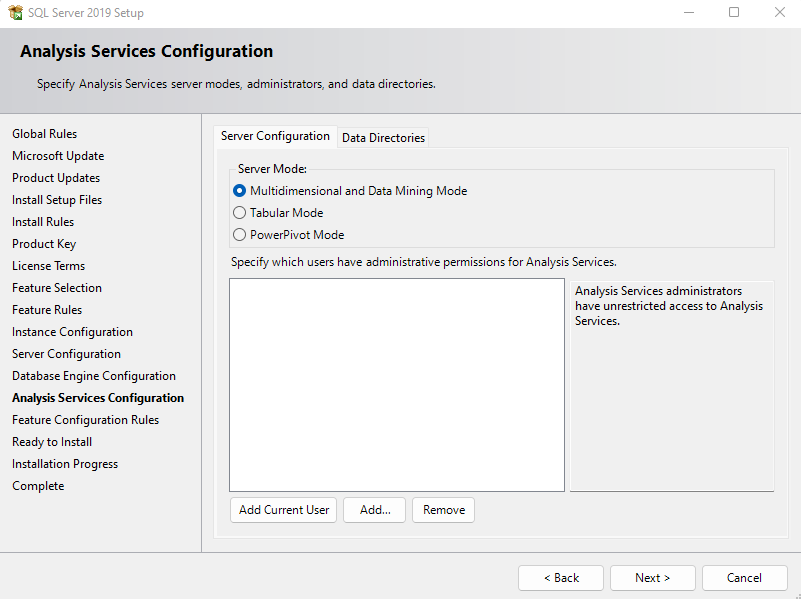Switch to the Data Directories tab
The height and width of the screenshot is (599, 801).
(383, 138)
